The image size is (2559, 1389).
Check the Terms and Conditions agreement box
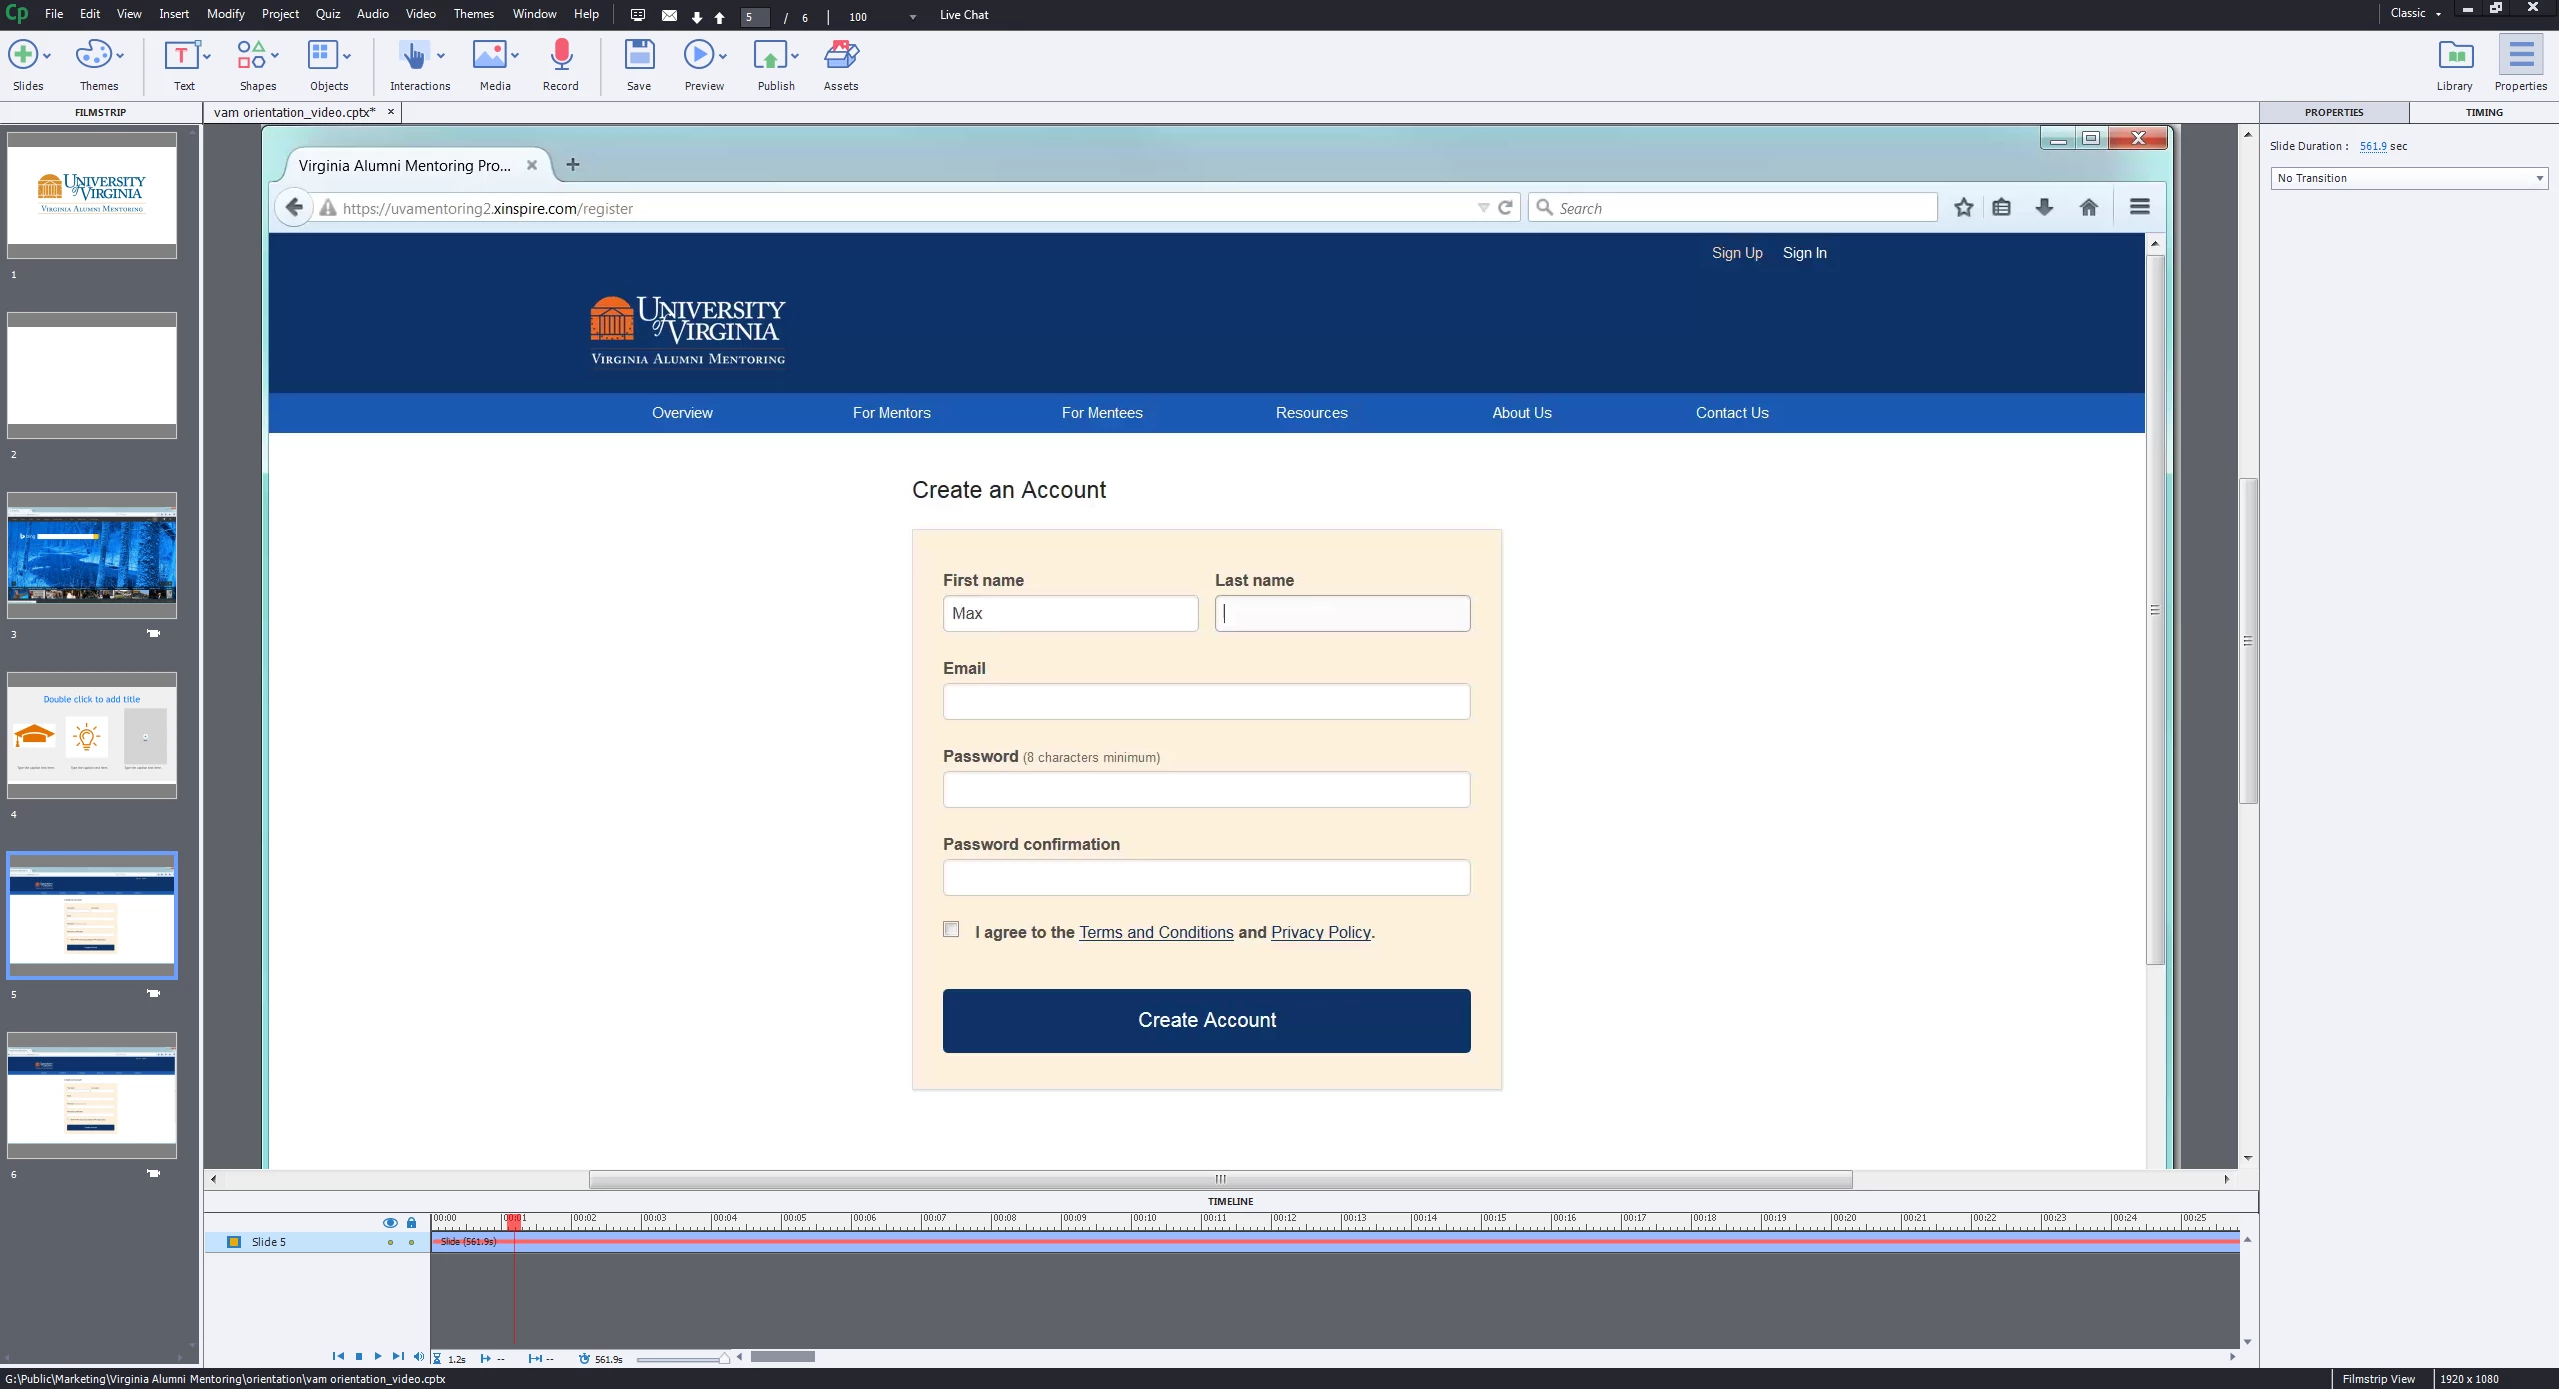pos(951,930)
